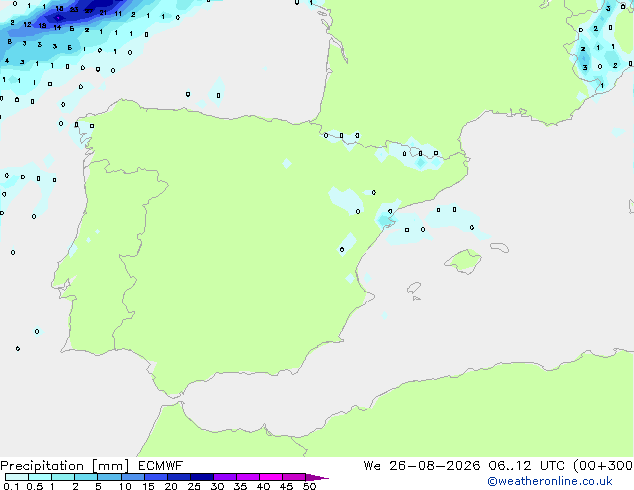Click the "25" legend scale label
This screenshot has height=490, width=634.
click(x=194, y=486)
